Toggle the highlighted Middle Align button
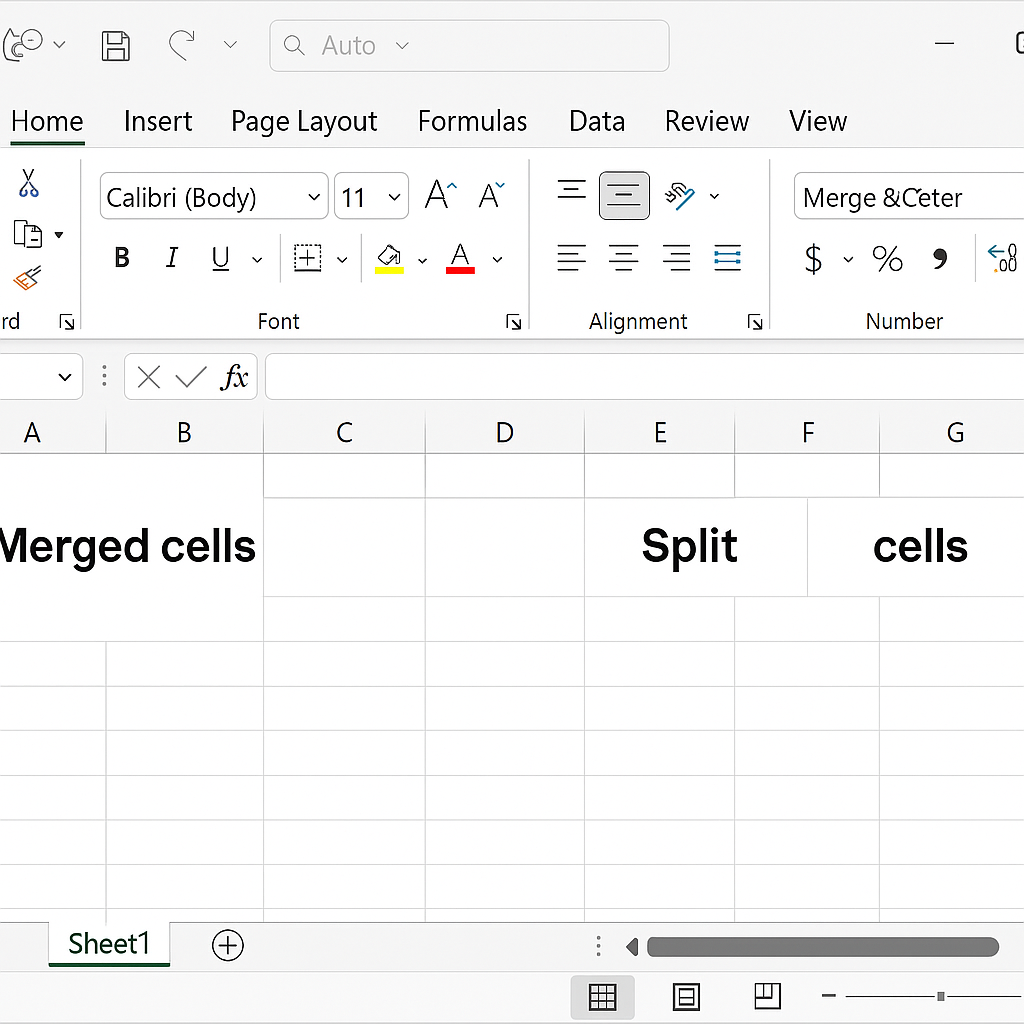The image size is (1024, 1024). pyautogui.click(x=624, y=195)
